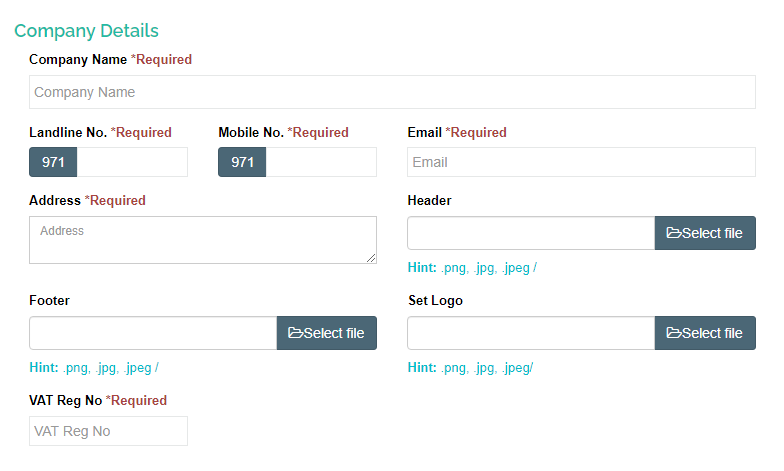Click the Company Details heading
Screen dimensions: 784x471
coord(86,31)
